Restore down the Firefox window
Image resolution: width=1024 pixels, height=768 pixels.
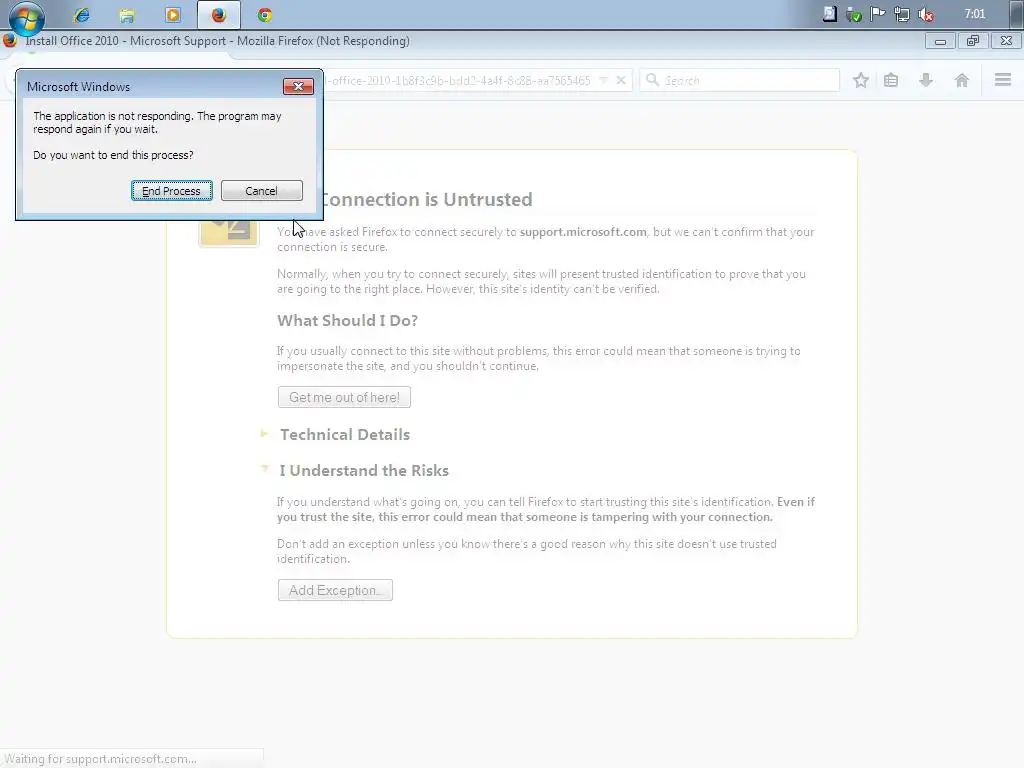[x=973, y=41]
